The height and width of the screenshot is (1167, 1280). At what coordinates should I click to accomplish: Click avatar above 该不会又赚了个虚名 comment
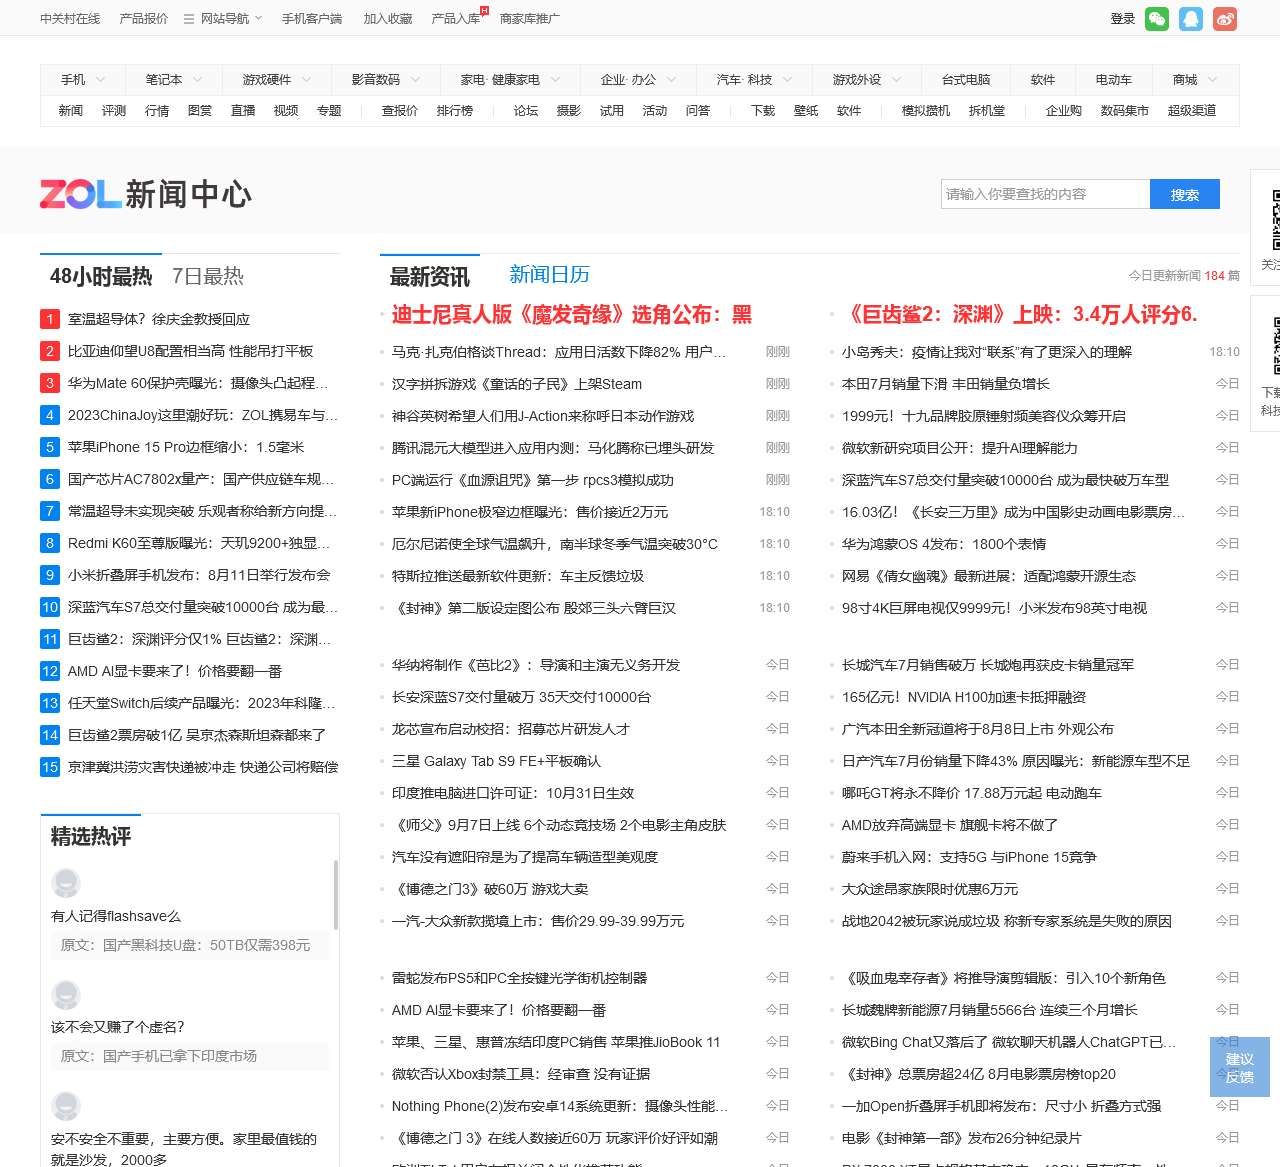click(x=66, y=994)
